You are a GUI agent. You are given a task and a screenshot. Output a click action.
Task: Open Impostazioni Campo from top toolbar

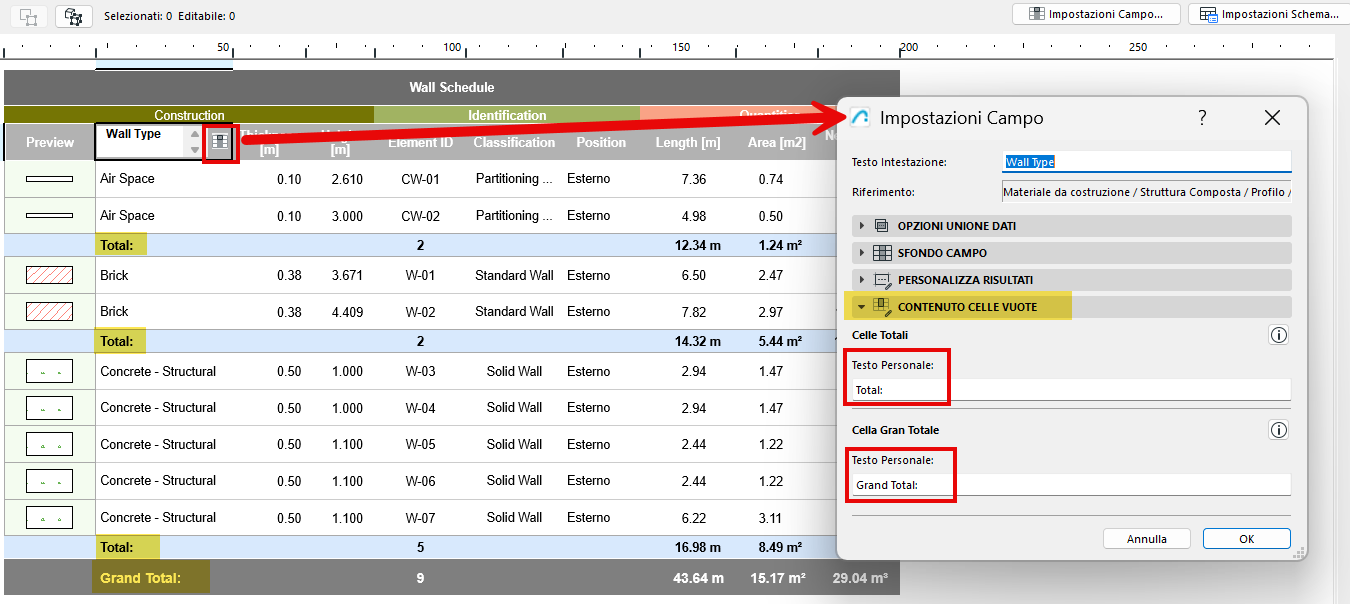[x=1096, y=15]
